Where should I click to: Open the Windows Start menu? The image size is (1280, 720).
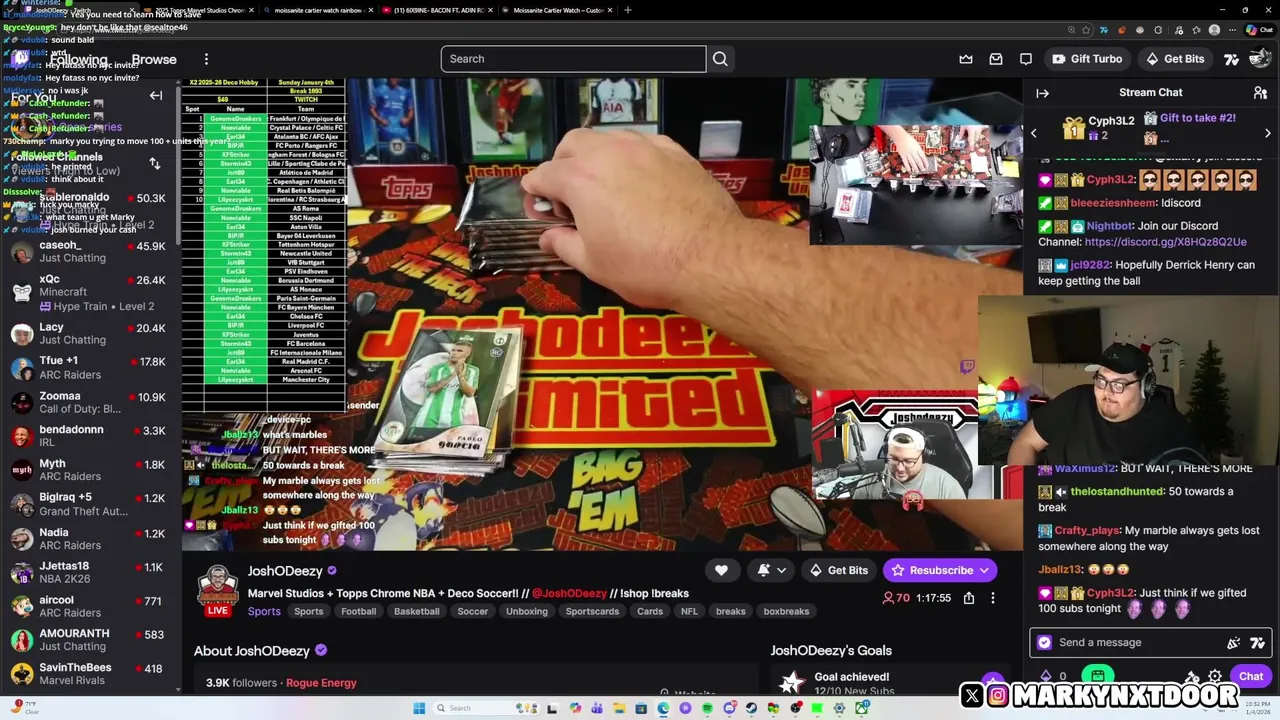[419, 708]
